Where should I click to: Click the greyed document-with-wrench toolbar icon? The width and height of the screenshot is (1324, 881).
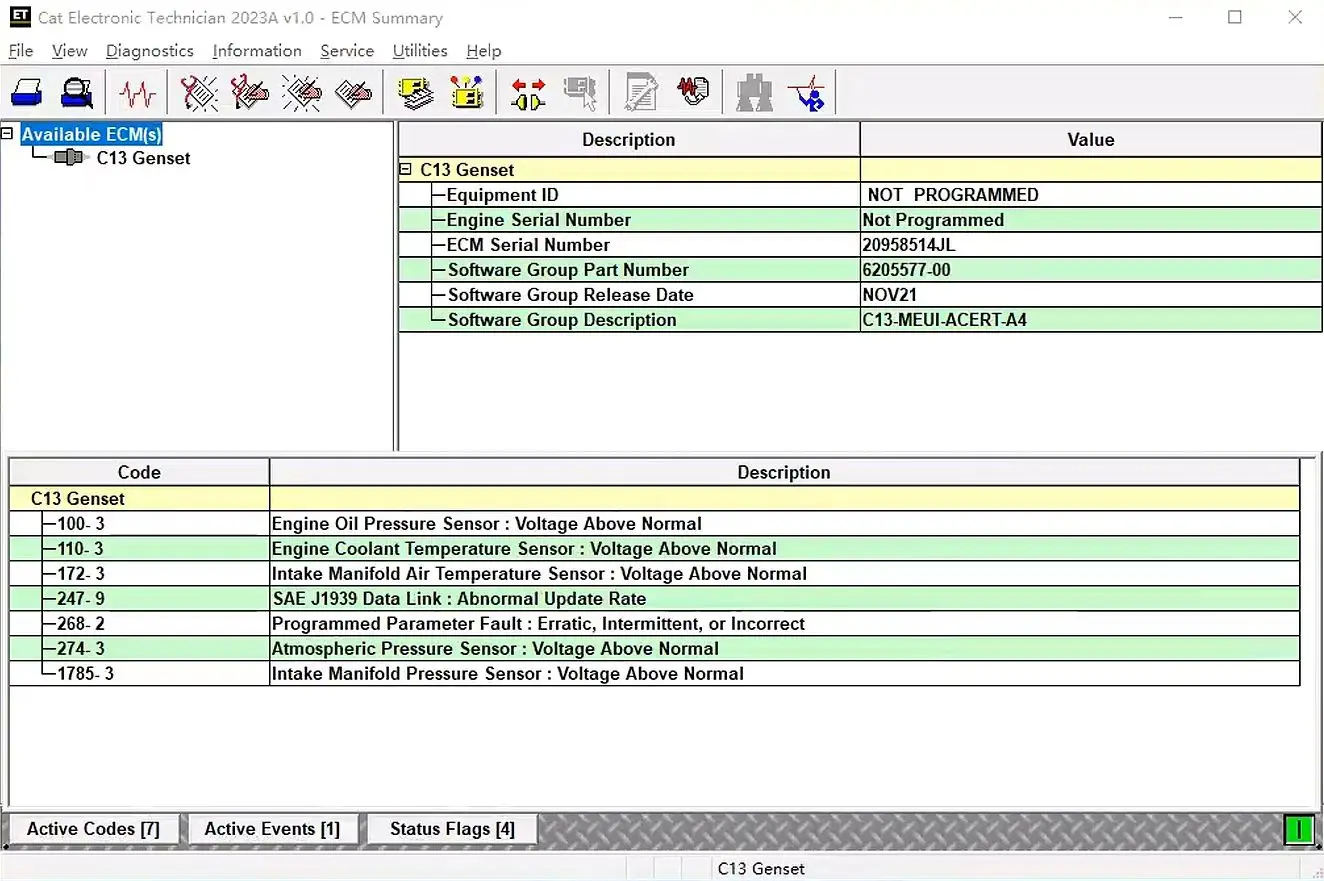pos(641,93)
